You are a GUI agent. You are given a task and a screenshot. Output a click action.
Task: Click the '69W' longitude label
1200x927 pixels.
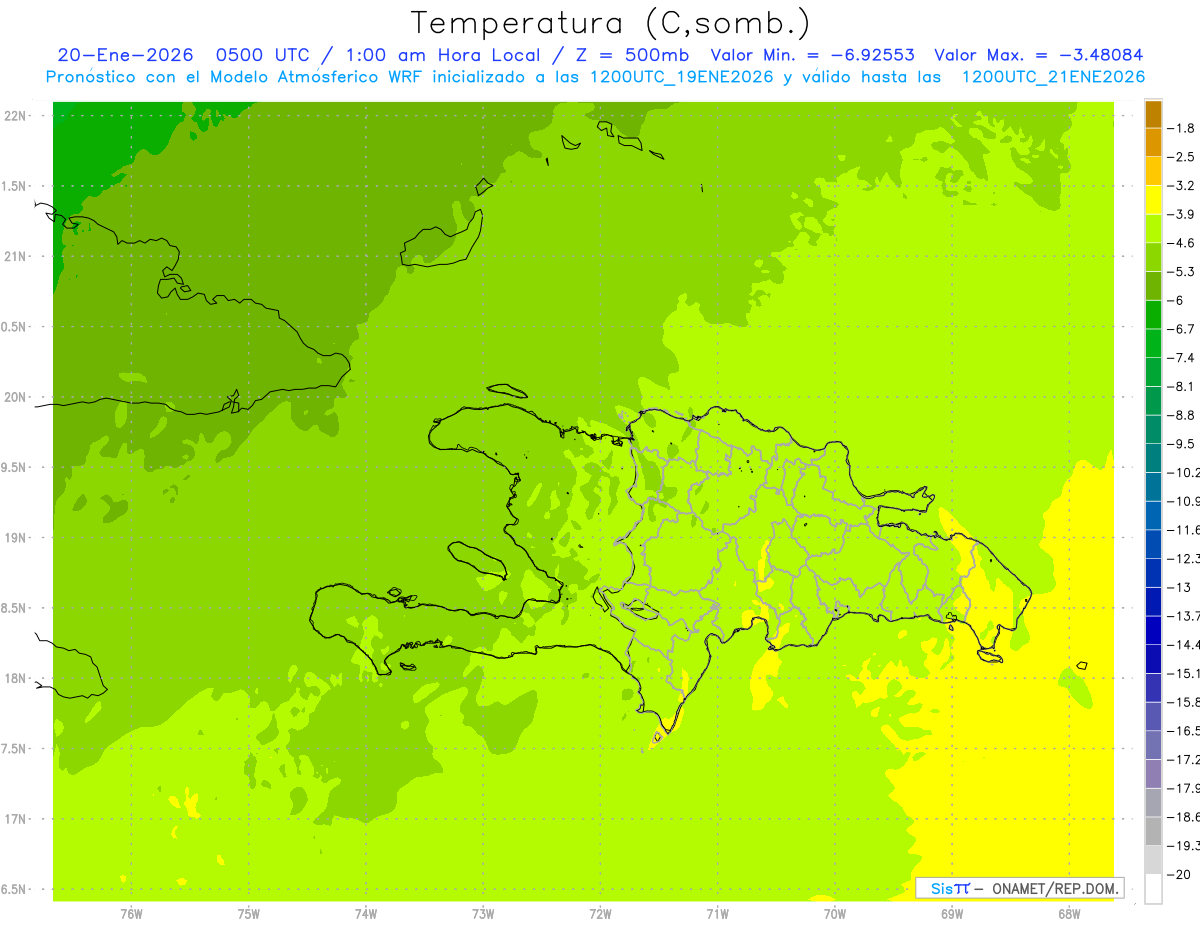(x=952, y=914)
